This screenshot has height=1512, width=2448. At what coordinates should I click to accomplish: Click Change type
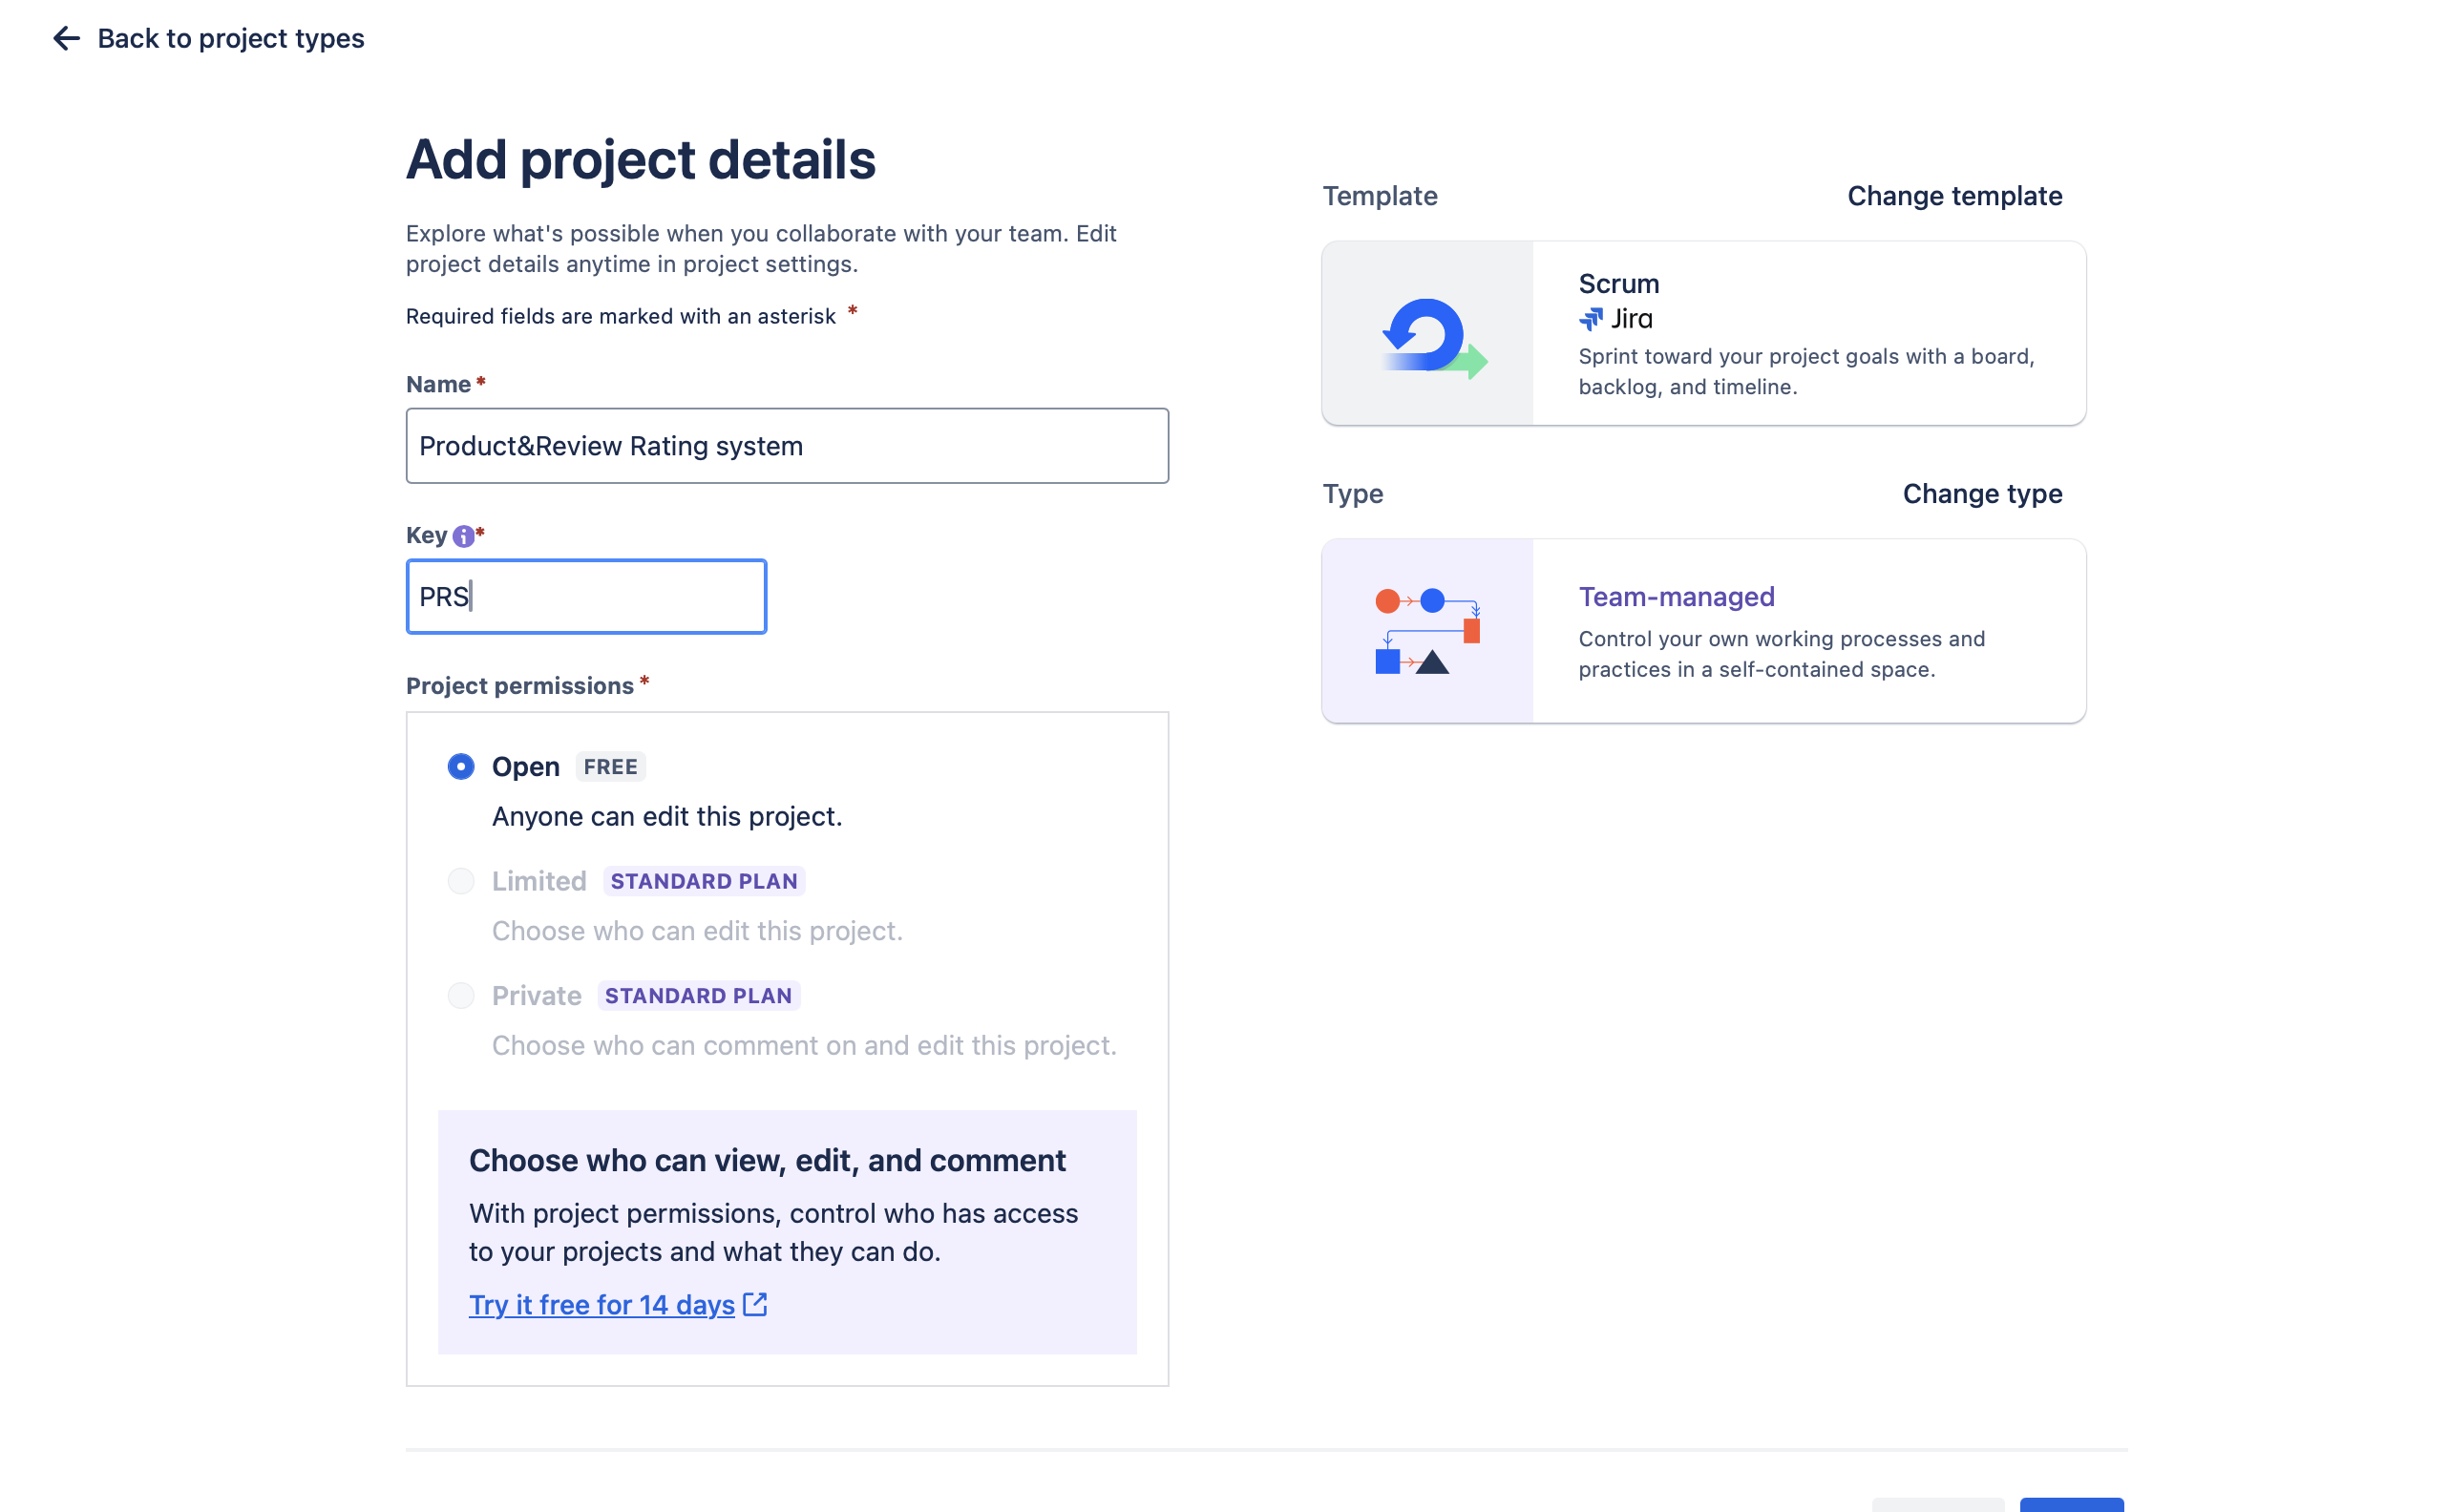tap(1982, 494)
